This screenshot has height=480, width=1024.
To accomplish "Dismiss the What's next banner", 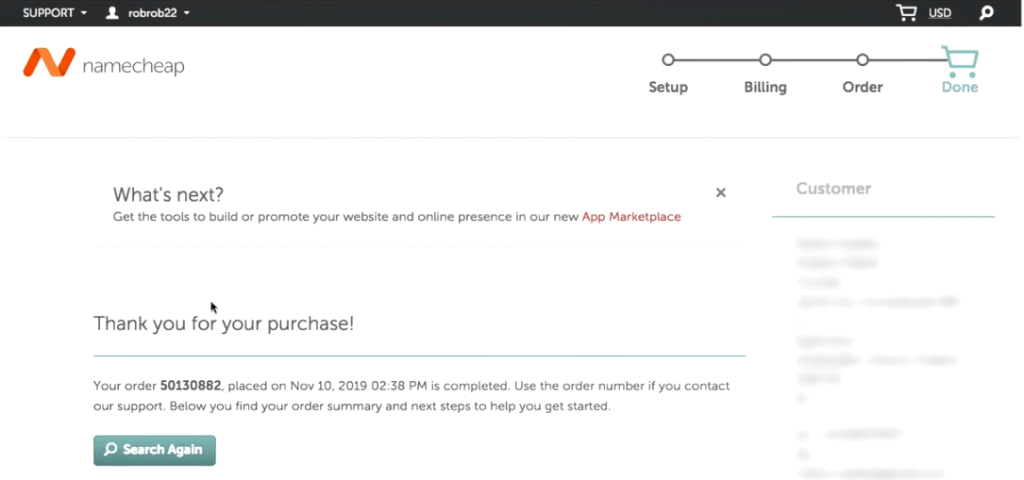I will 721,193.
